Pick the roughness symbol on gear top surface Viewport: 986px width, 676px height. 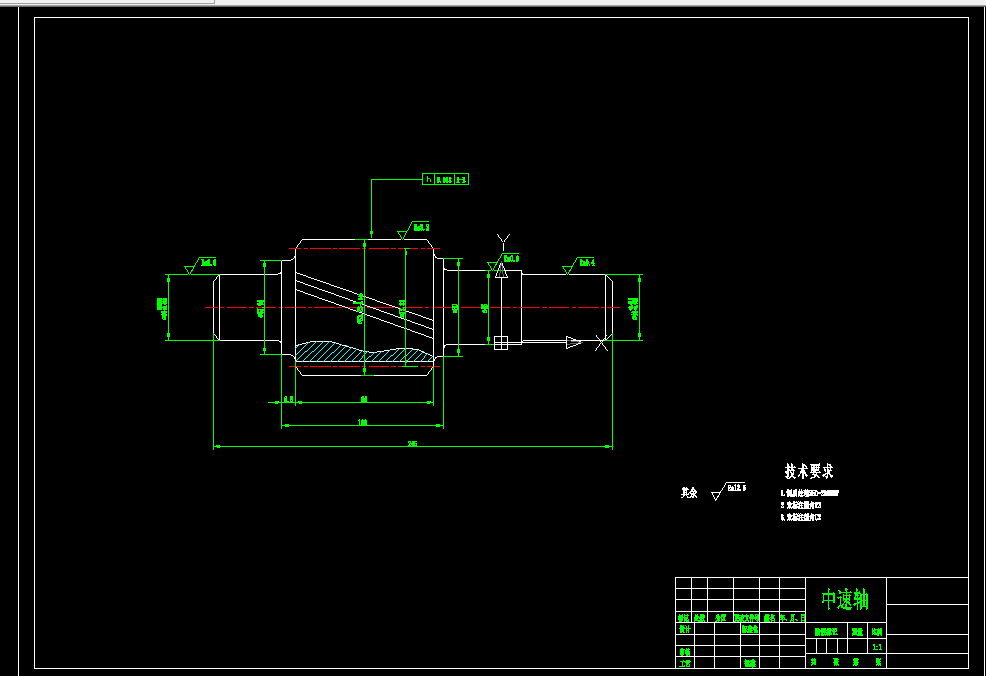(x=414, y=230)
